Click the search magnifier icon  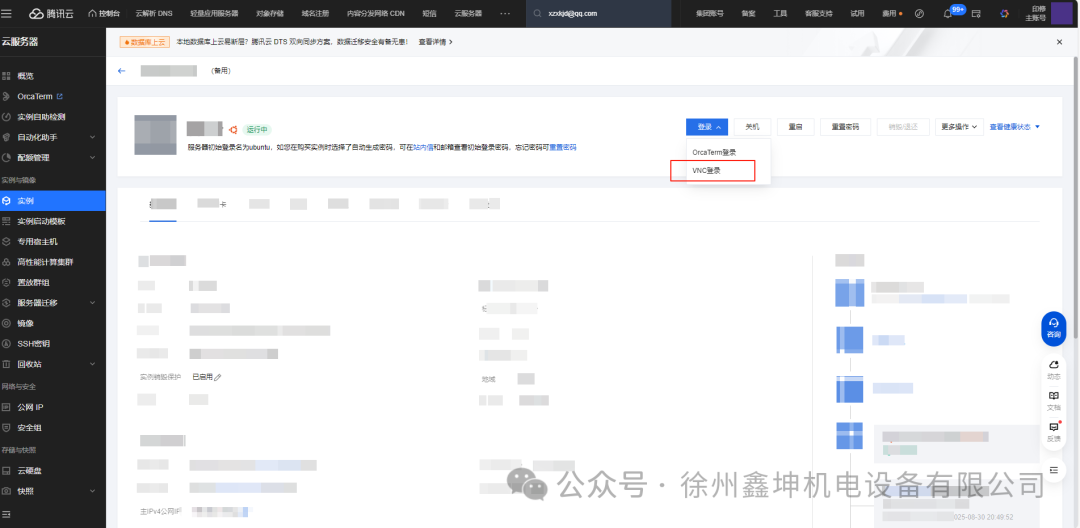(x=539, y=13)
